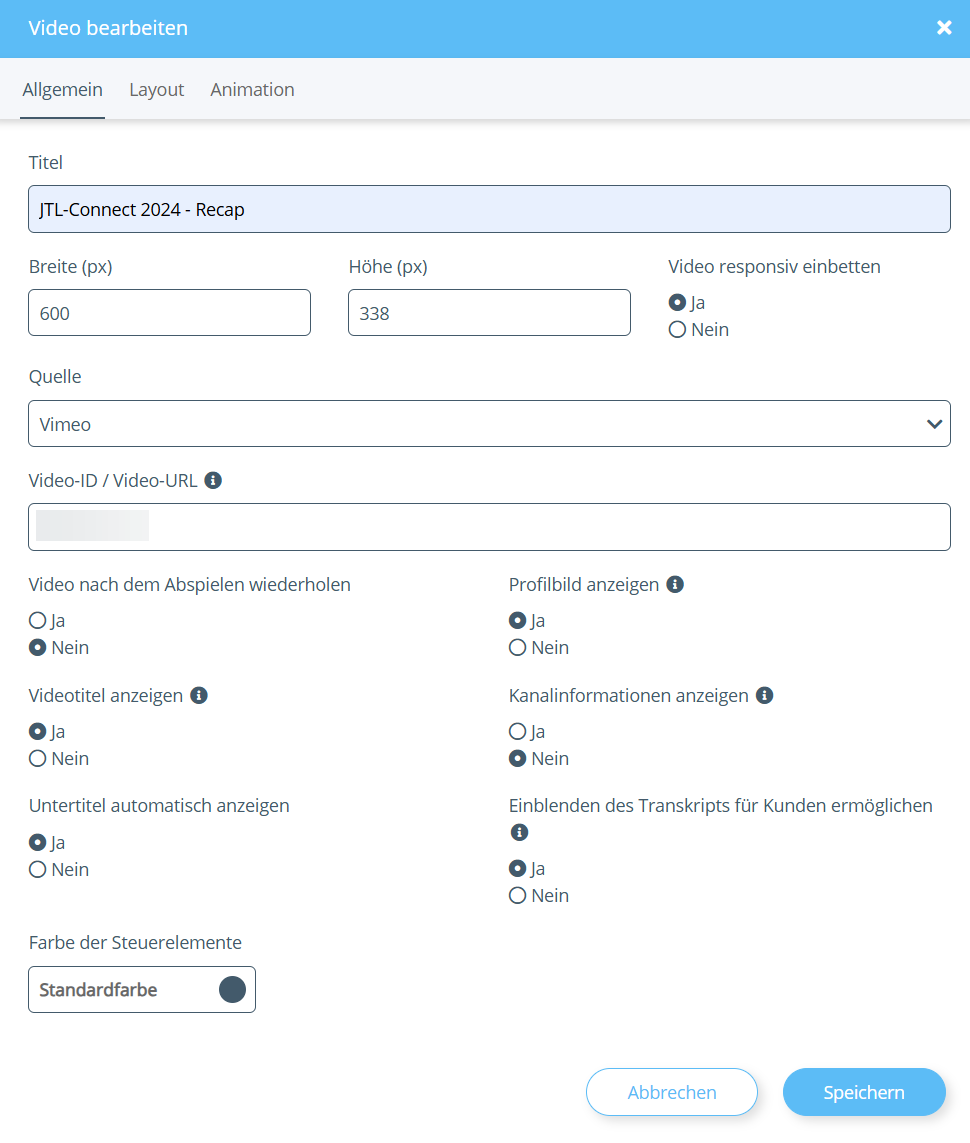Select Ja for Kanalinformationen anzeigen
The height and width of the screenshot is (1143, 970).
point(518,732)
